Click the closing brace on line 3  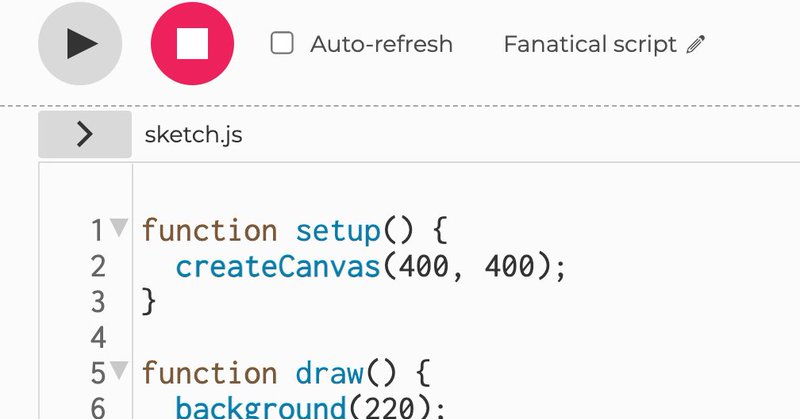click(x=148, y=302)
